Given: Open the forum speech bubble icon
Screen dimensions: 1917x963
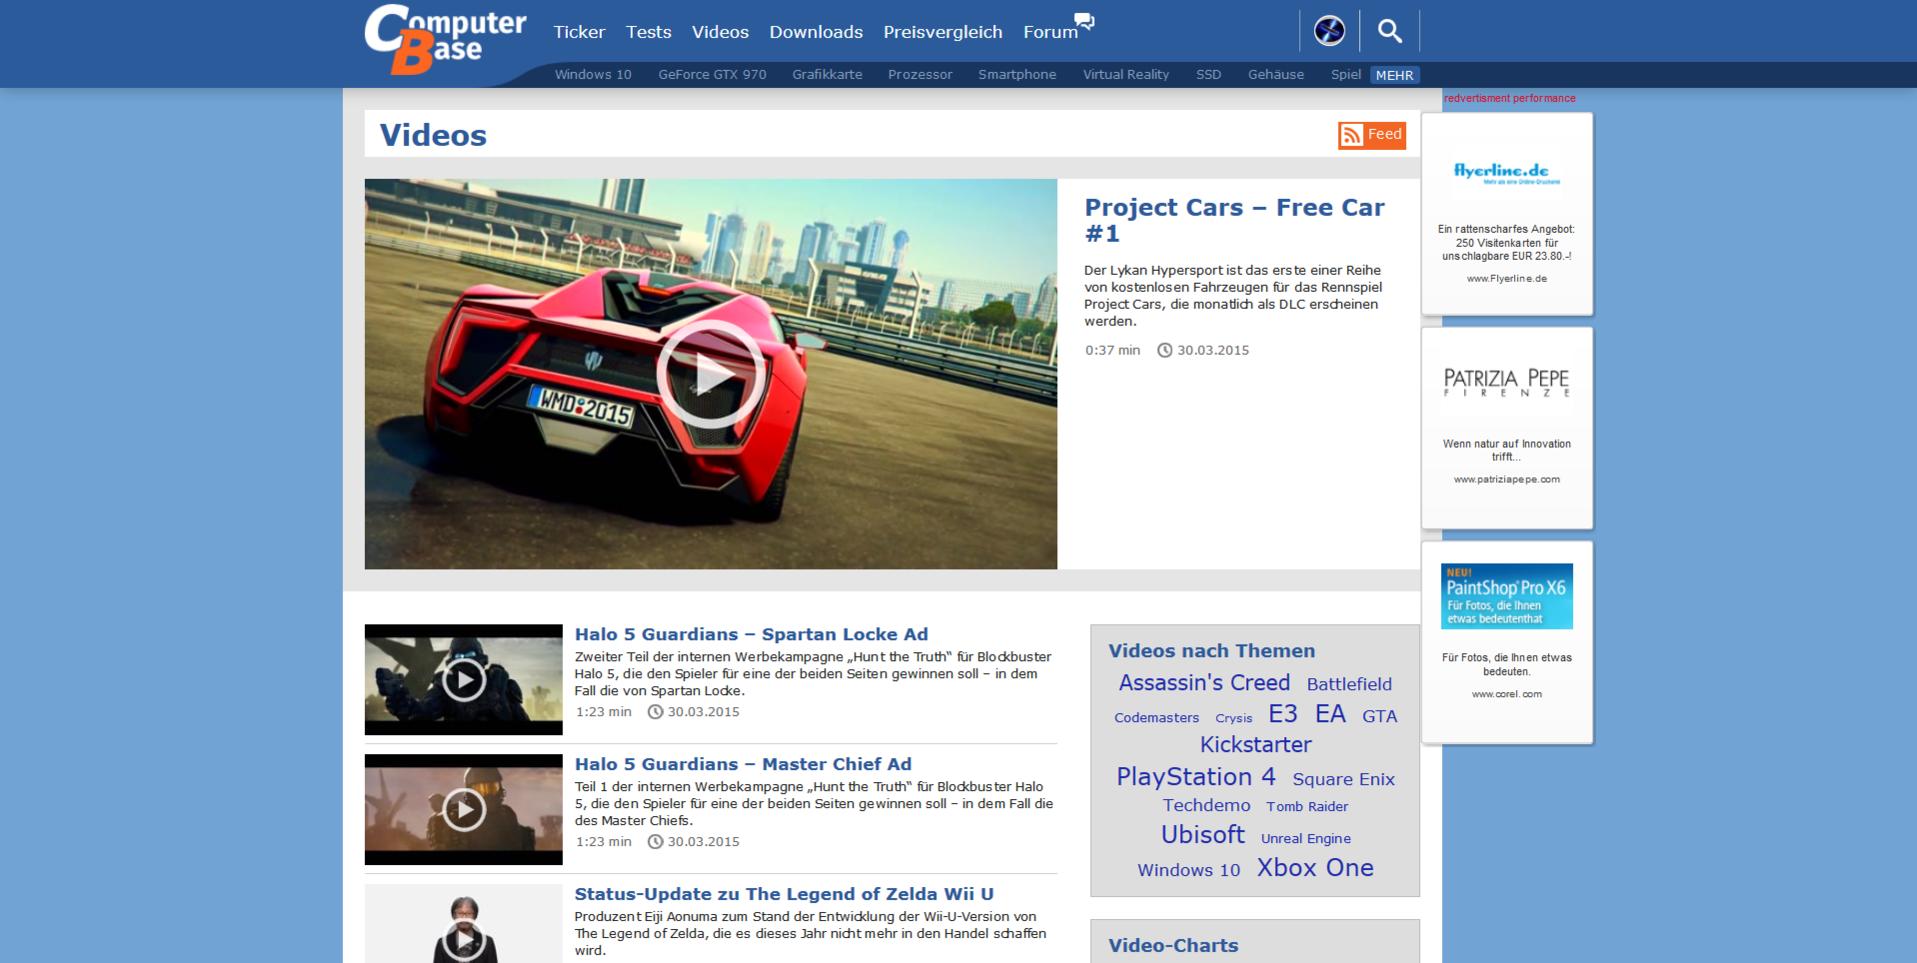Looking at the screenshot, I should pyautogui.click(x=1084, y=21).
